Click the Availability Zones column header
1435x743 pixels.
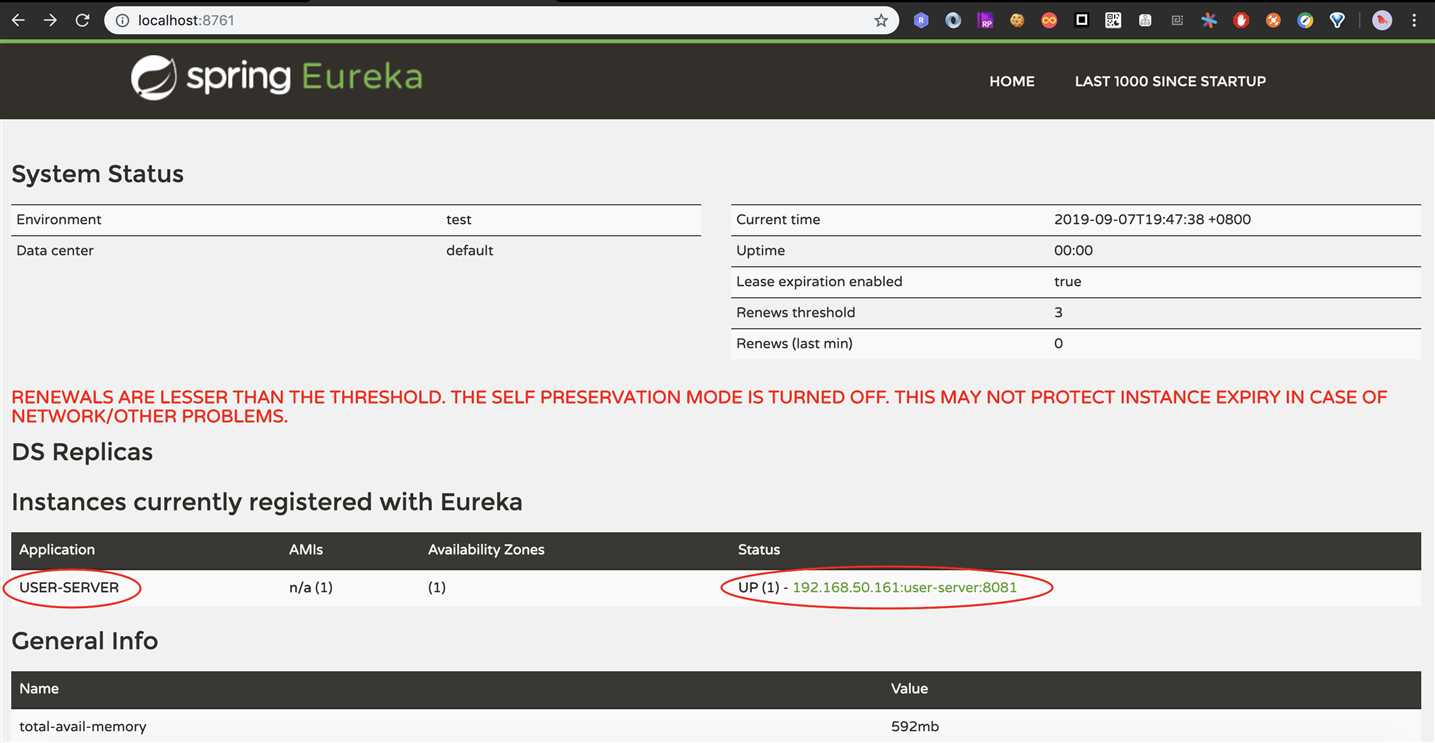pos(486,549)
